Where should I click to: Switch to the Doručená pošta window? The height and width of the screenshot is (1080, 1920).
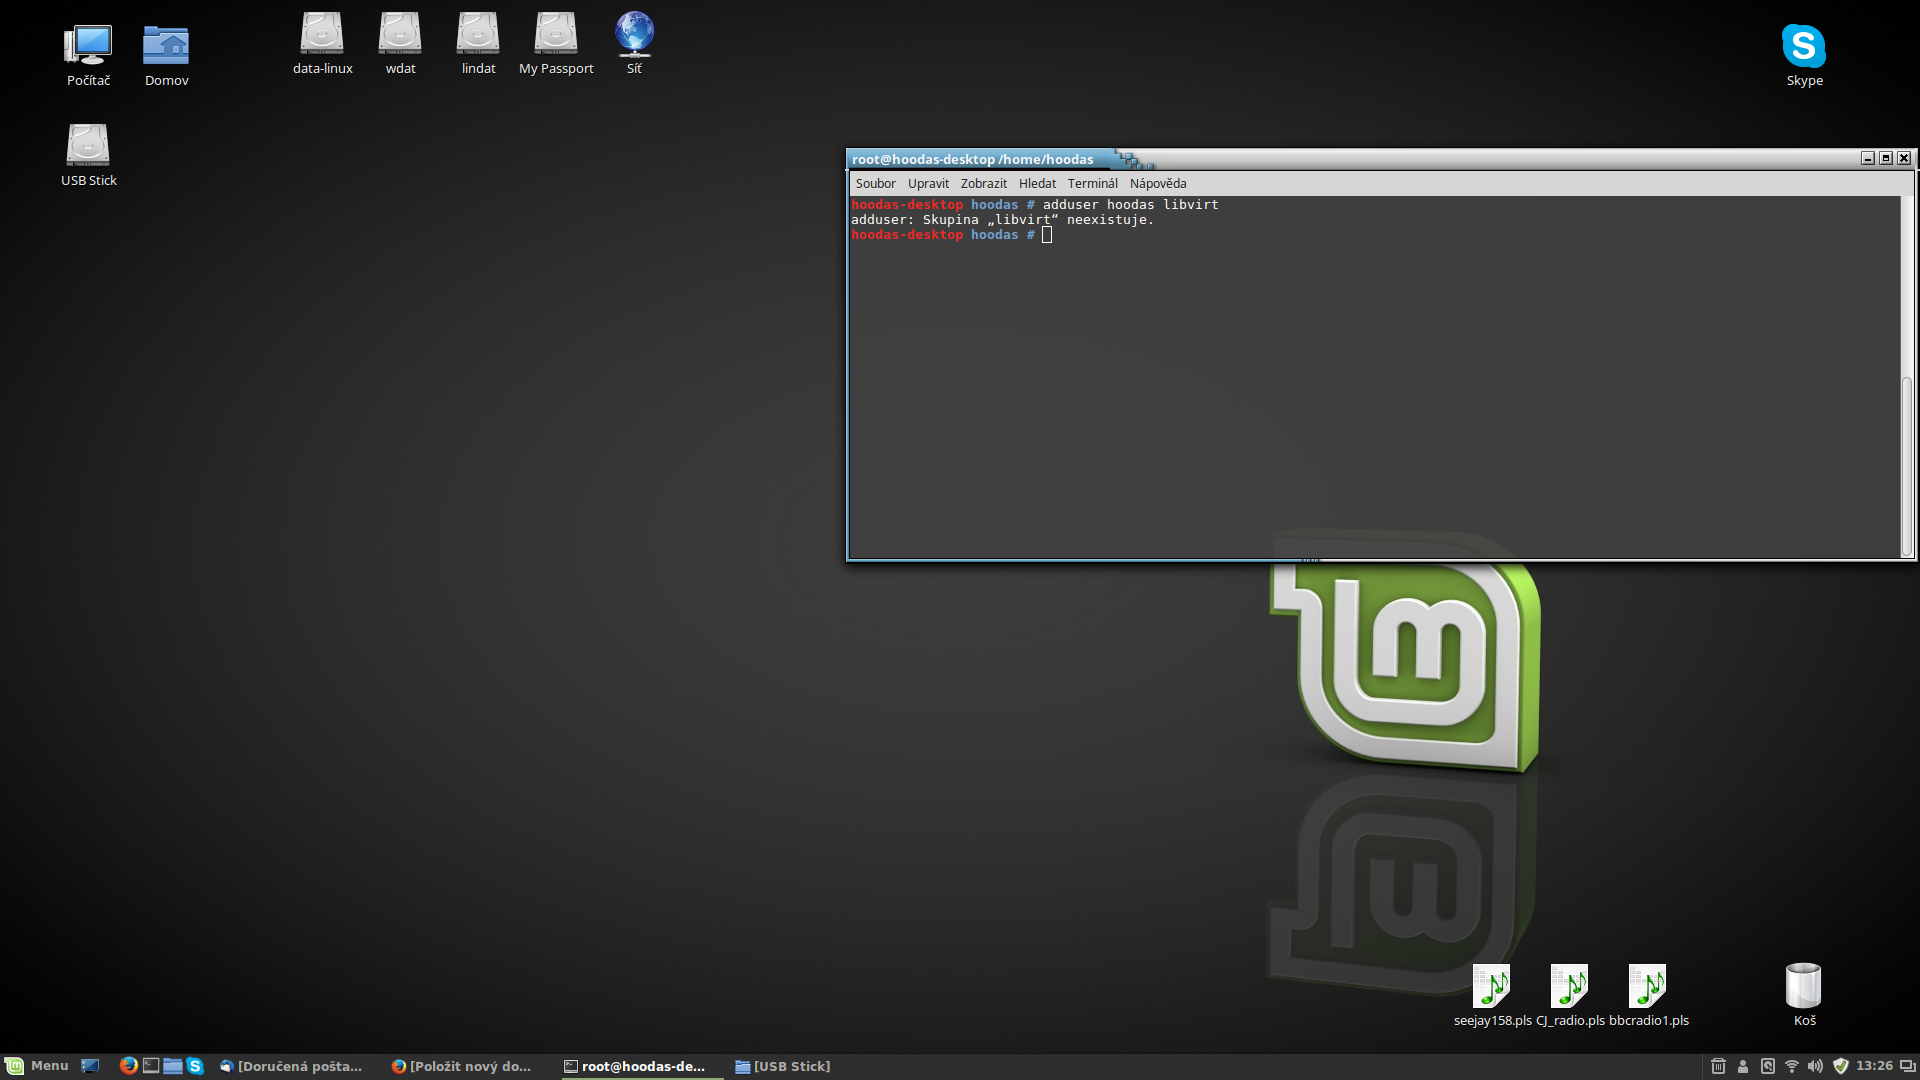(x=291, y=1066)
